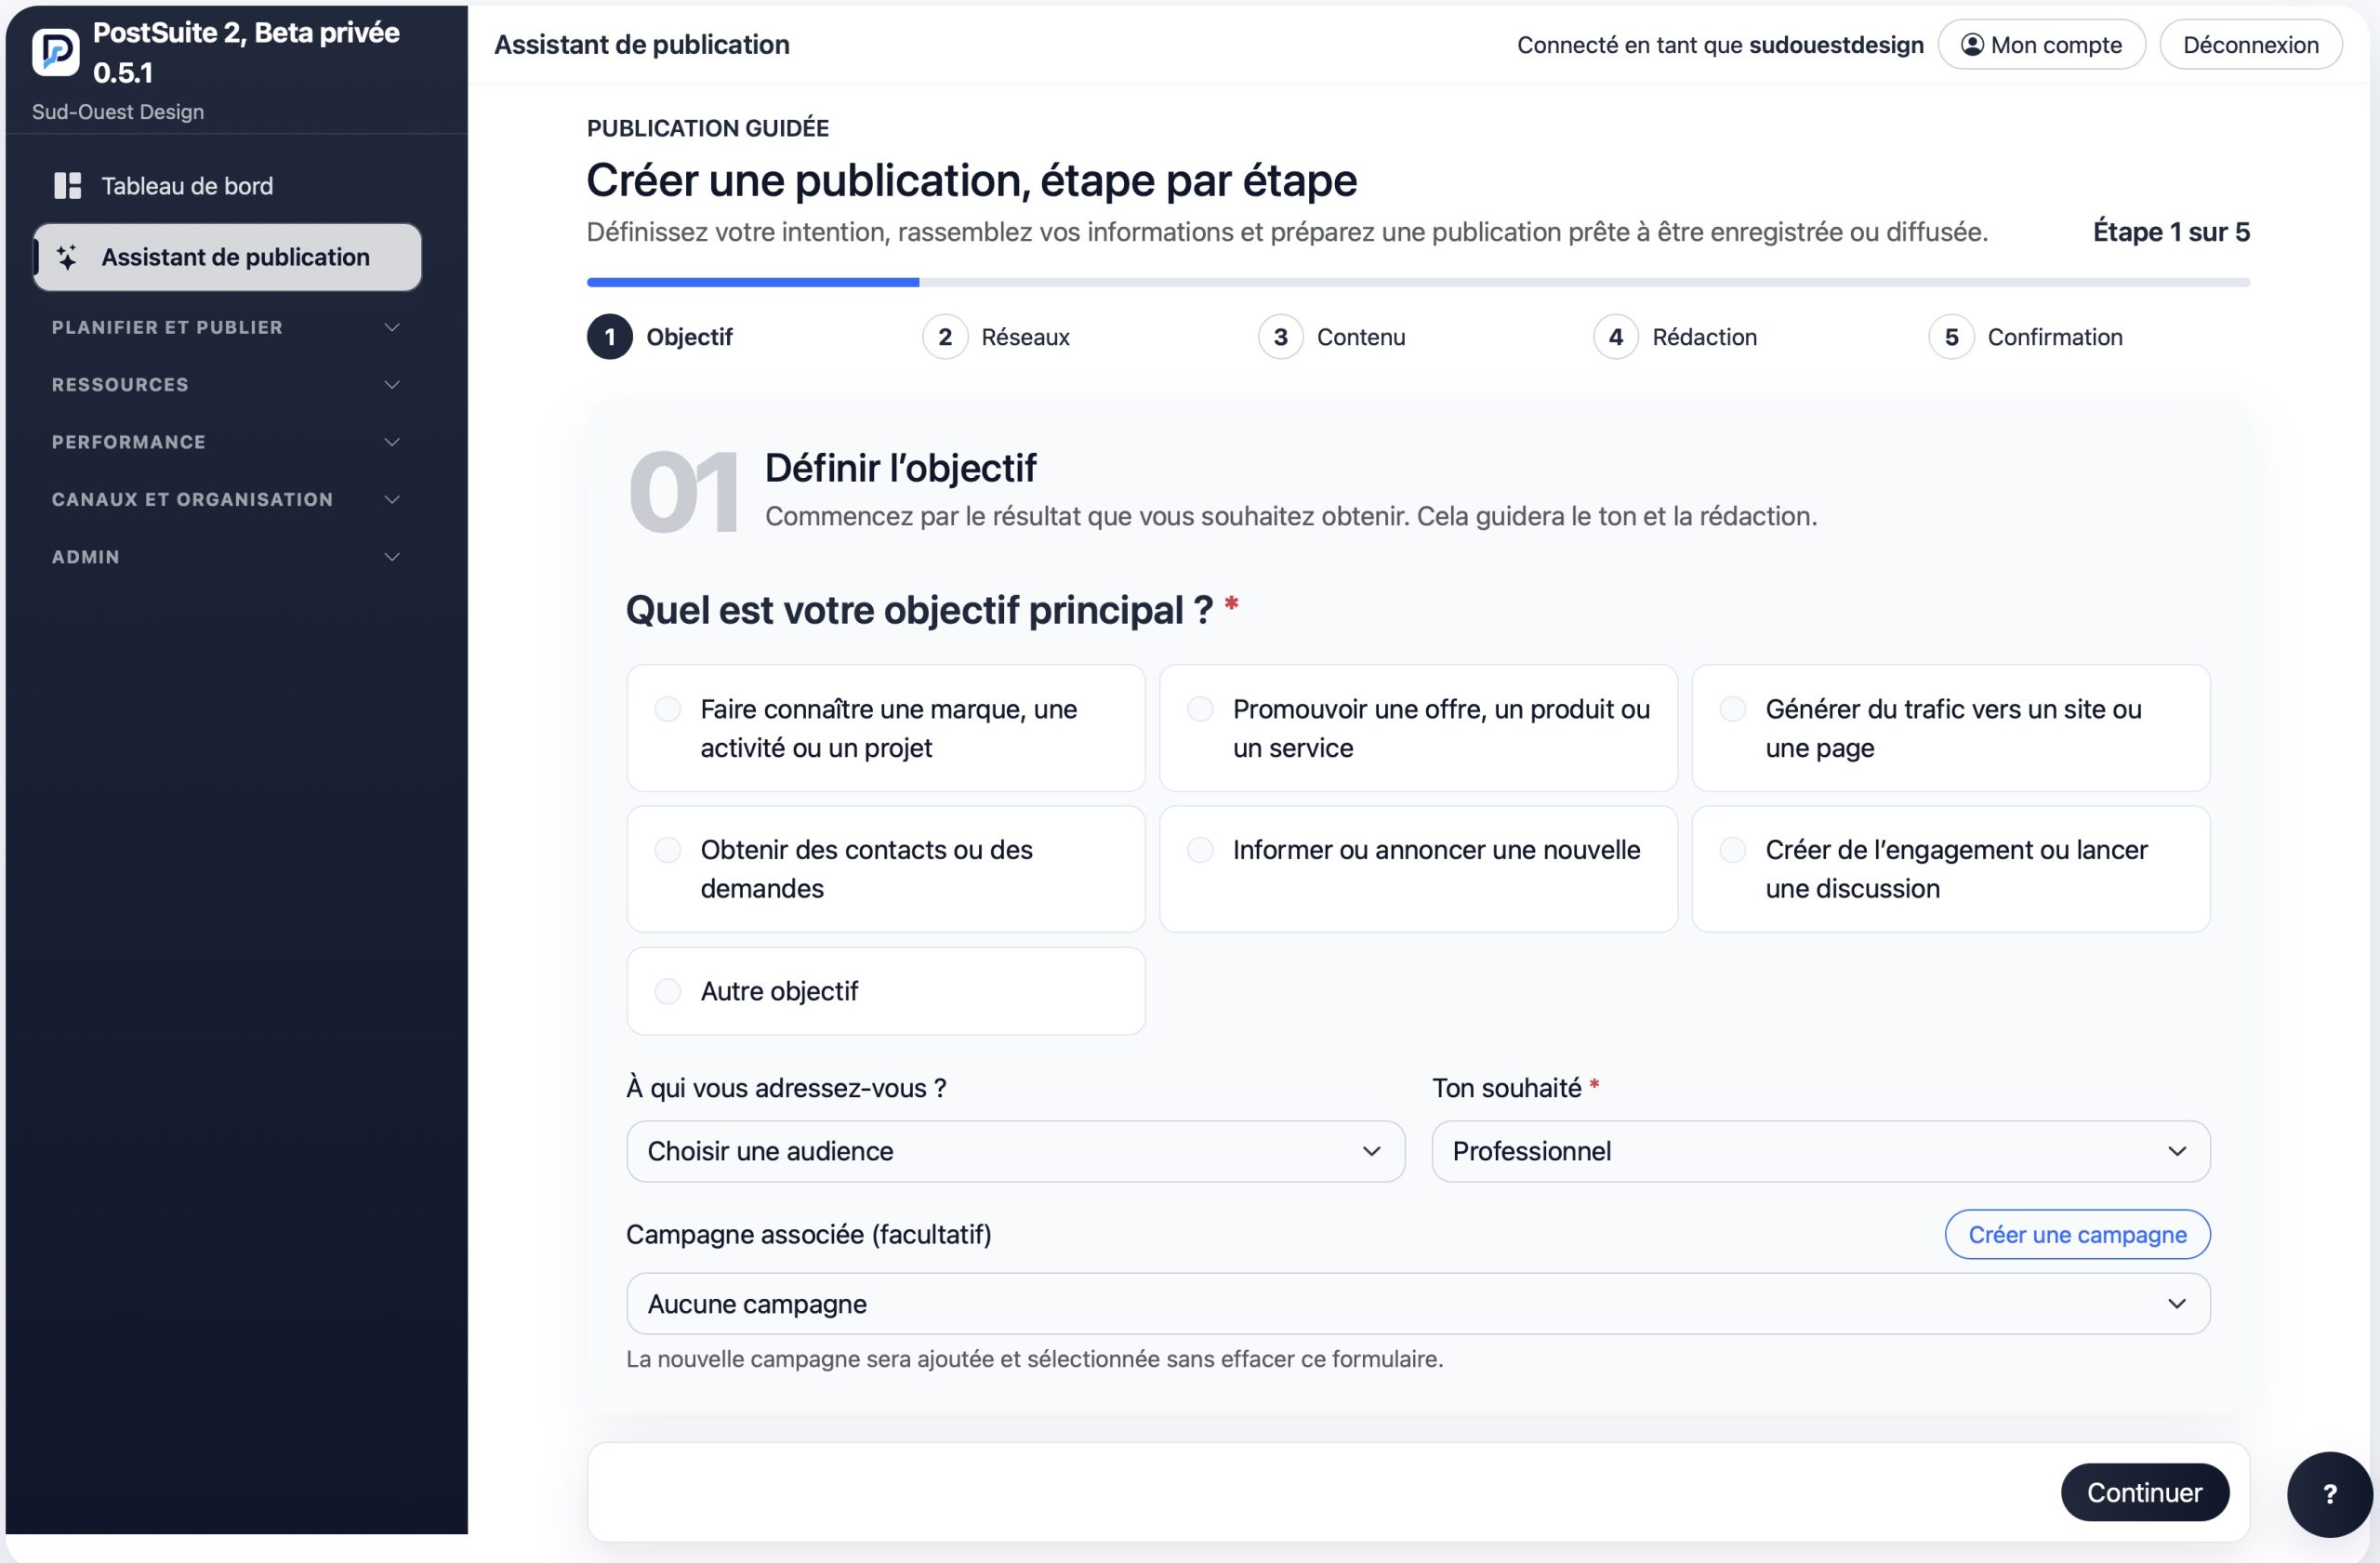This screenshot has width=2380, height=1563.
Task: Click the user icon in Mon compte
Action: (x=1972, y=45)
